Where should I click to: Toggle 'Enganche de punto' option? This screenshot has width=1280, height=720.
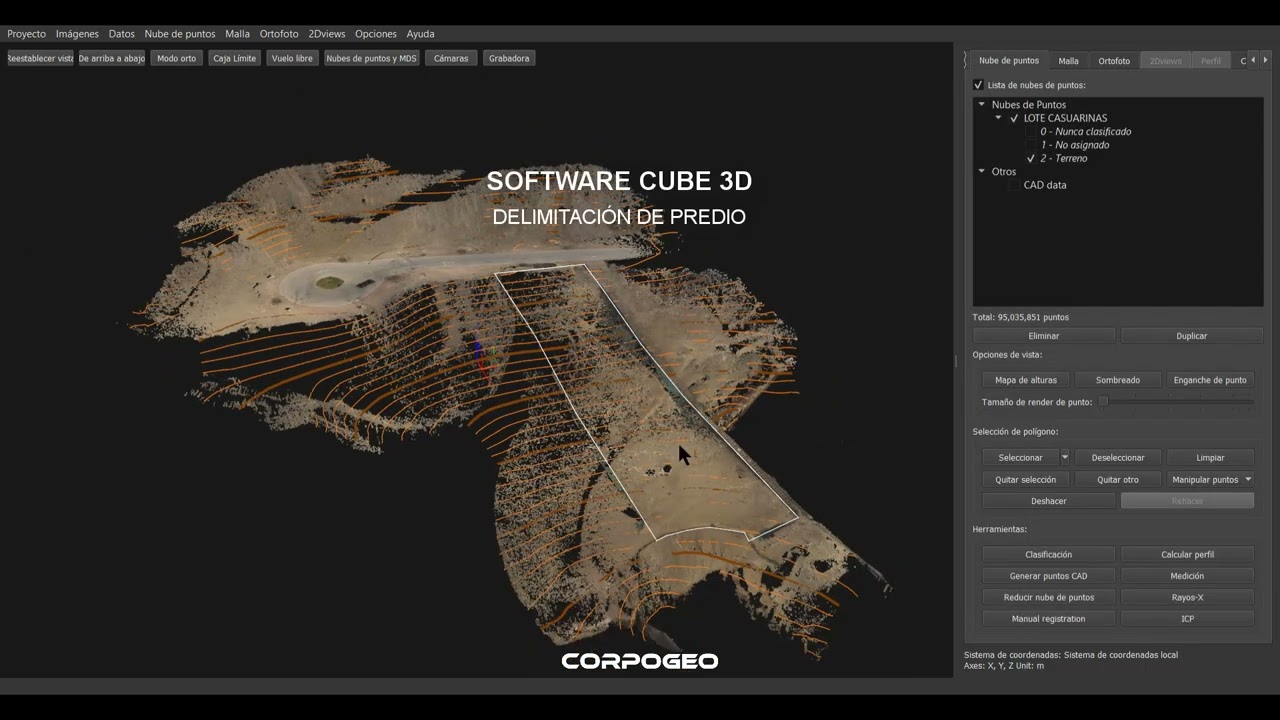(1210, 380)
